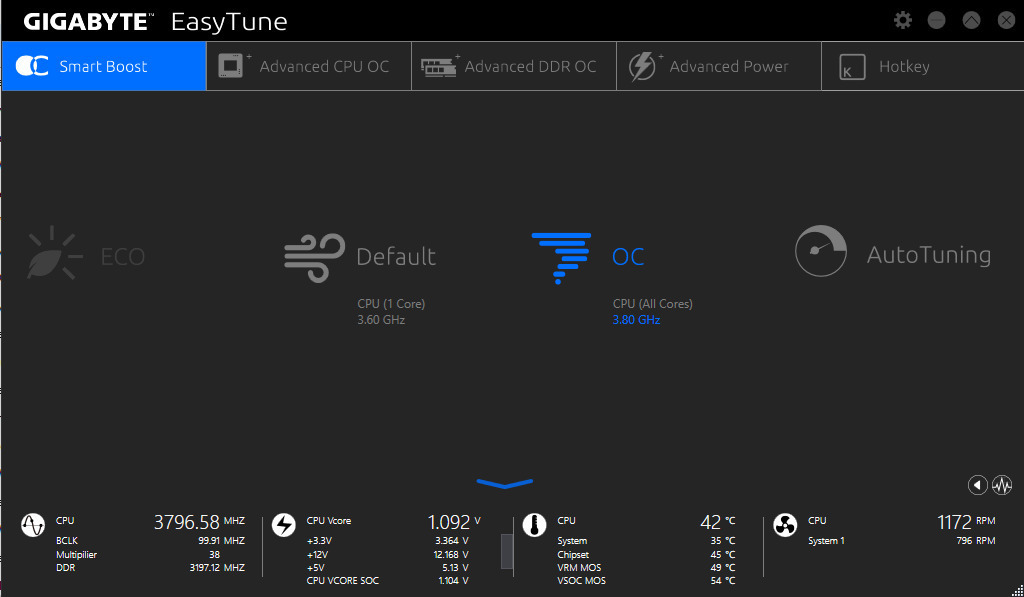The image size is (1024, 597).
Task: Click the CPU frequency waveform icon
Action: (33, 524)
